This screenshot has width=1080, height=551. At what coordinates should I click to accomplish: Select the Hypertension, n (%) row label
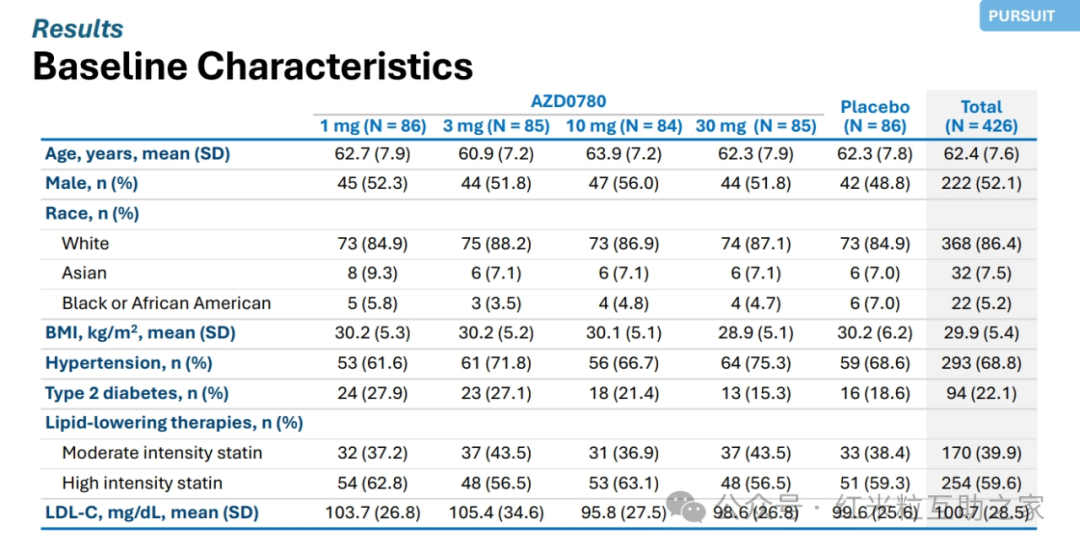128,363
